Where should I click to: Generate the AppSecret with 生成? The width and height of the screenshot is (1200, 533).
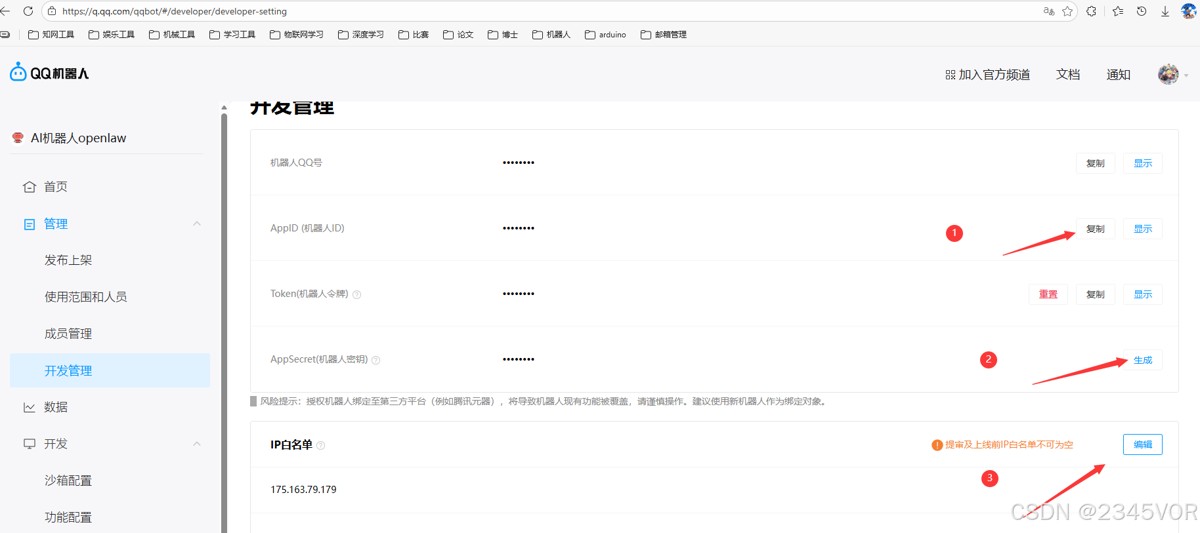tap(1142, 360)
